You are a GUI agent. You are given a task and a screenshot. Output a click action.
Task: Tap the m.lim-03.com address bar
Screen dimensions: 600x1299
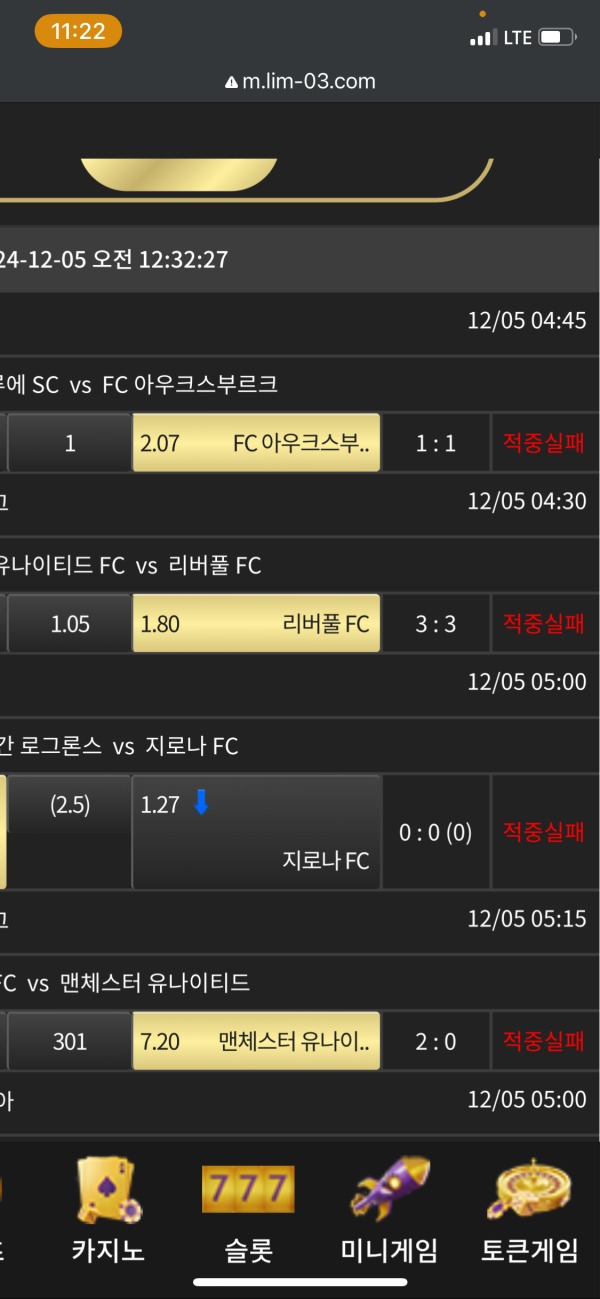(300, 82)
